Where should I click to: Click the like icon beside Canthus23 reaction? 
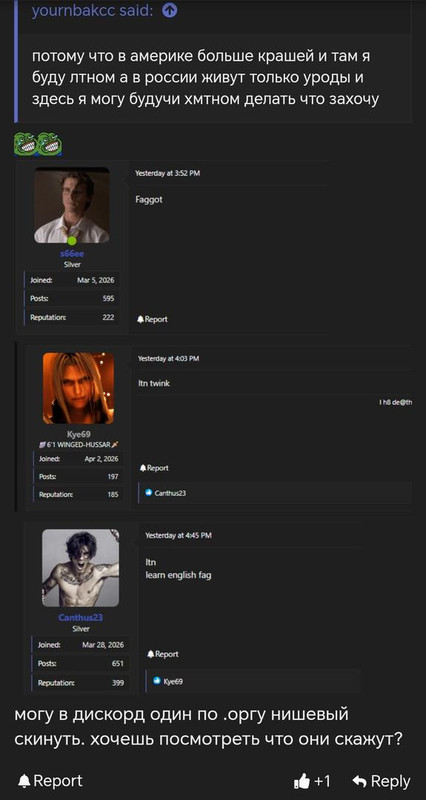tap(148, 493)
